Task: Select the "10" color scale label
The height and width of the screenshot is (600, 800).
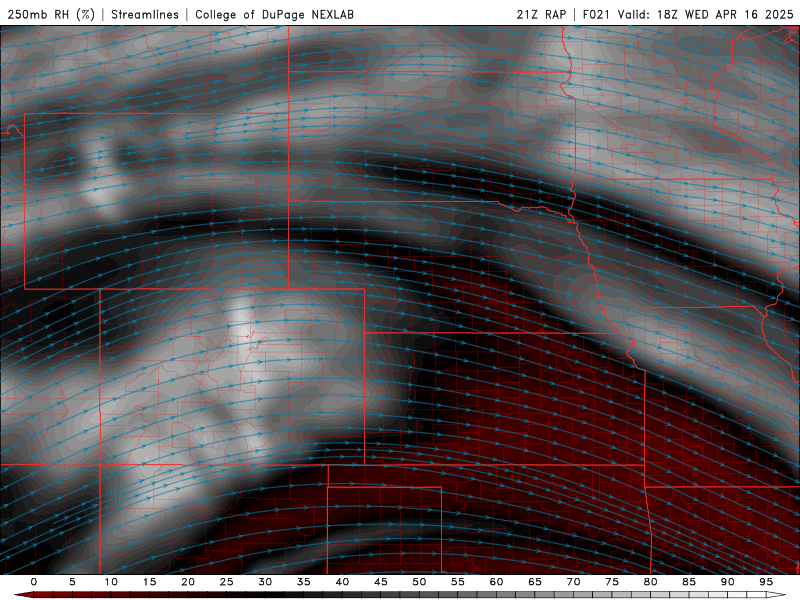Action: [x=111, y=582]
